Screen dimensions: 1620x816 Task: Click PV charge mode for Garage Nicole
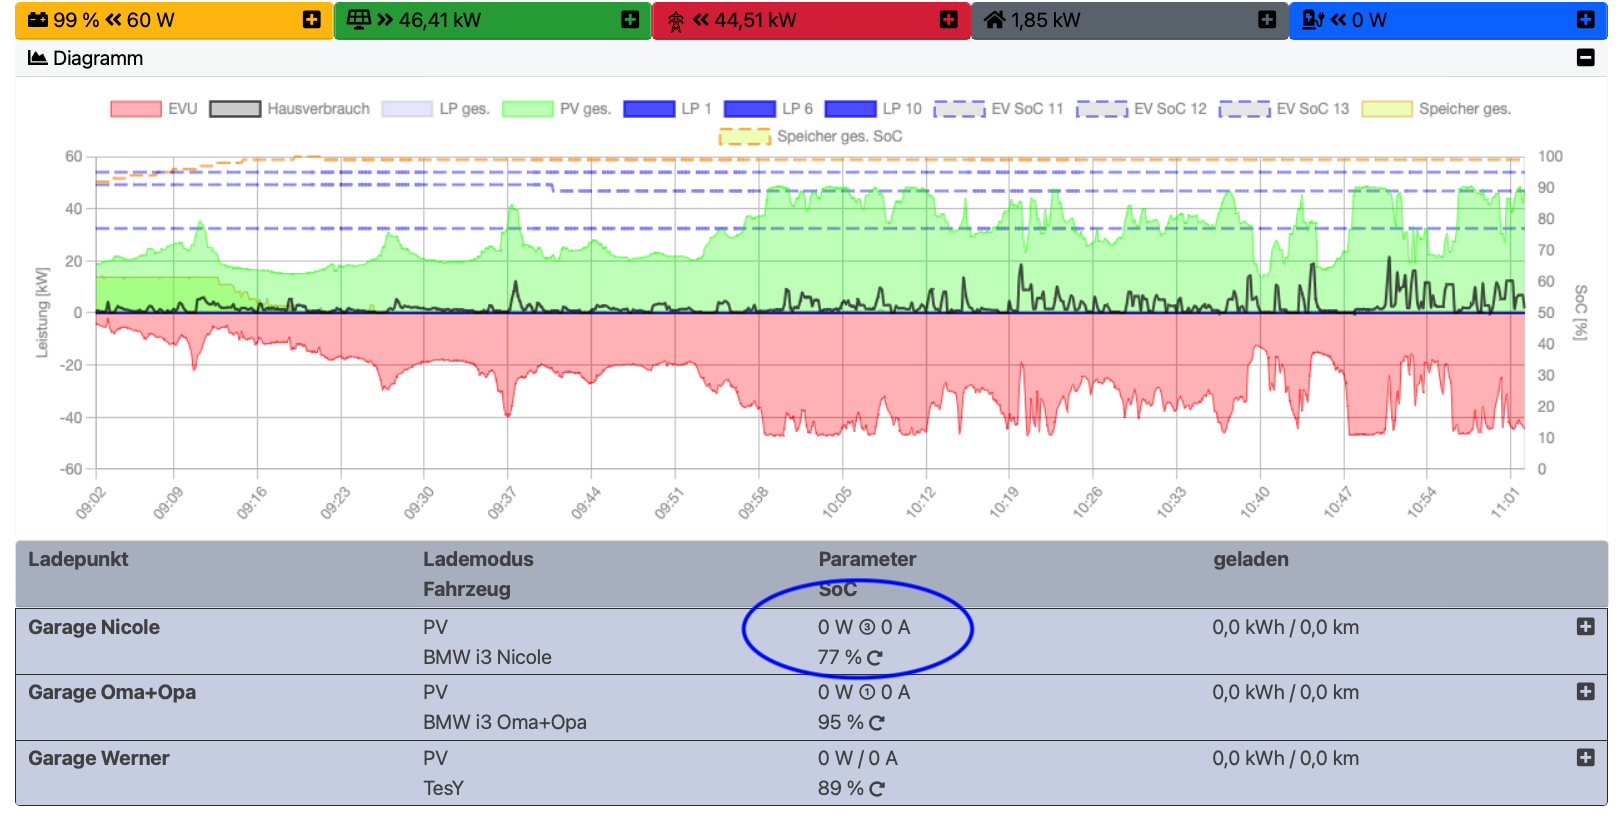[435, 627]
